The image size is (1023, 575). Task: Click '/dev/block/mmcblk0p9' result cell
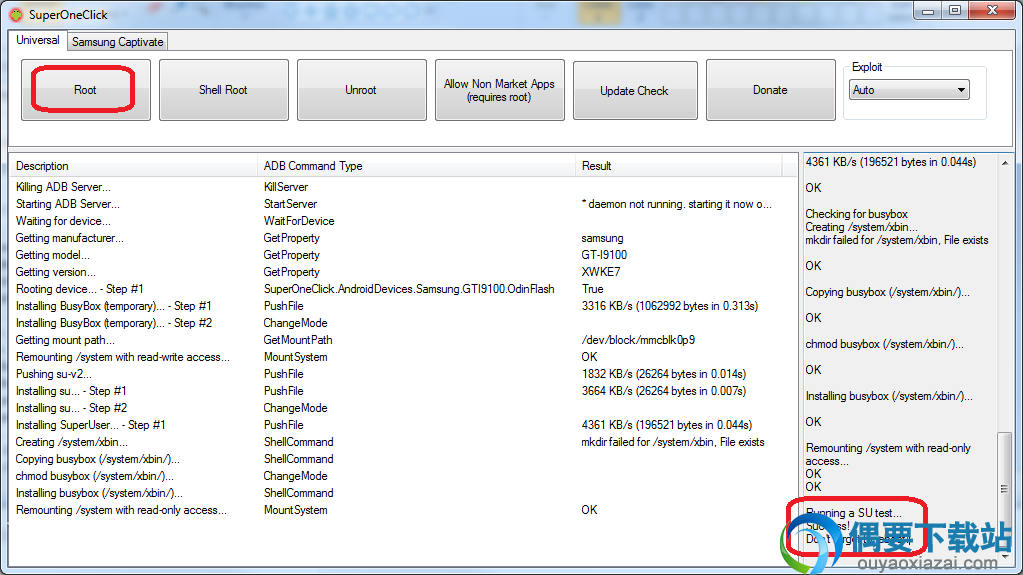(x=638, y=339)
